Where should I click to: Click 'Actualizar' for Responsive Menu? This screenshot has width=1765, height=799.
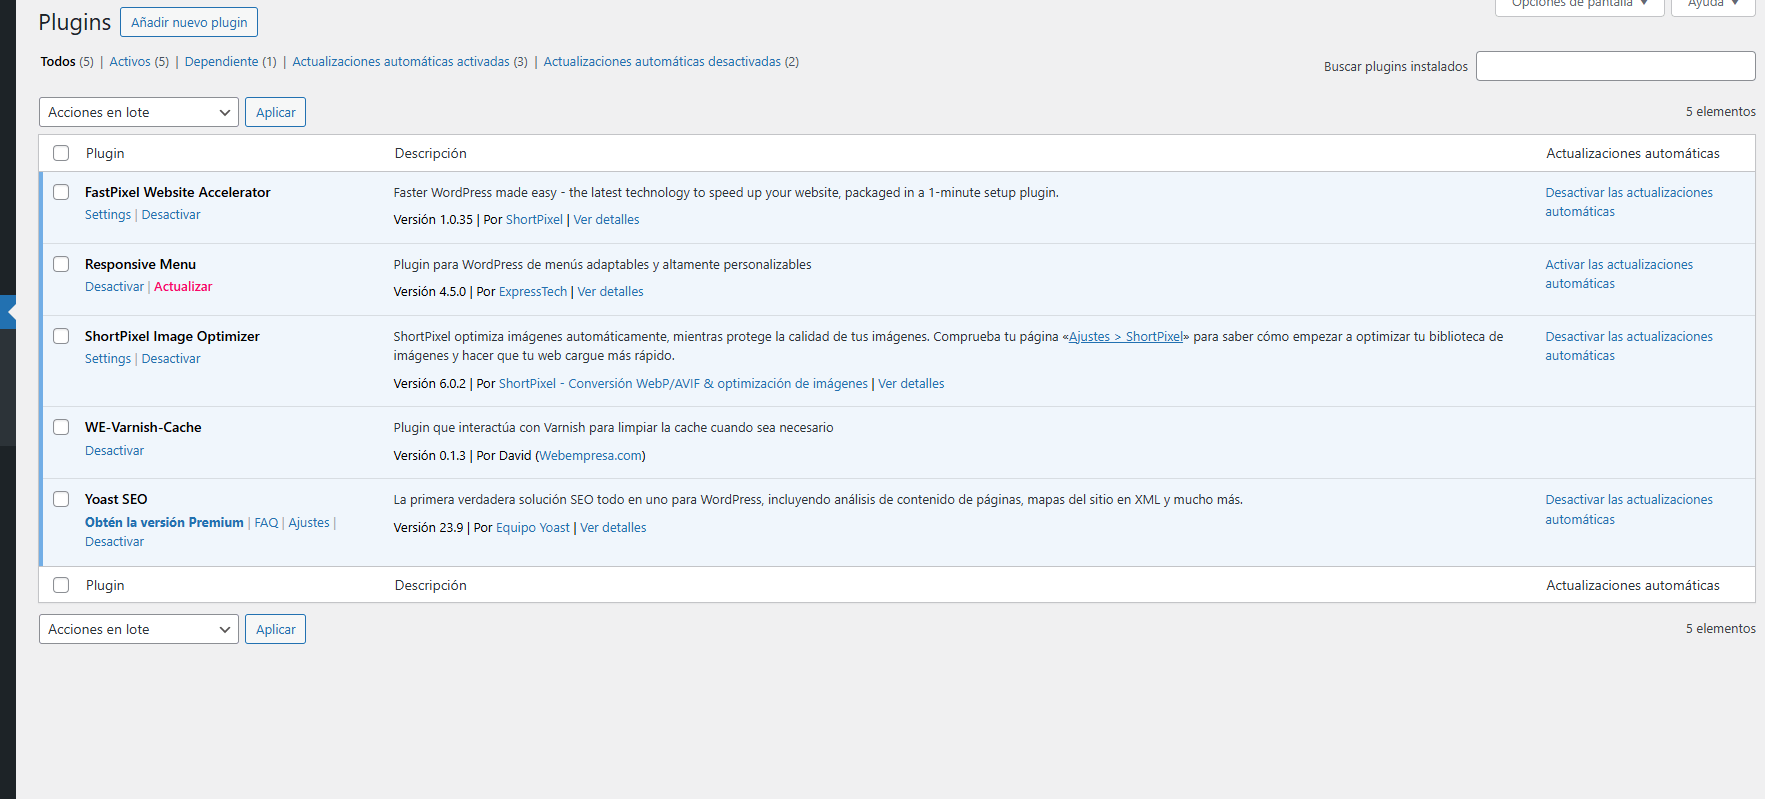(183, 287)
